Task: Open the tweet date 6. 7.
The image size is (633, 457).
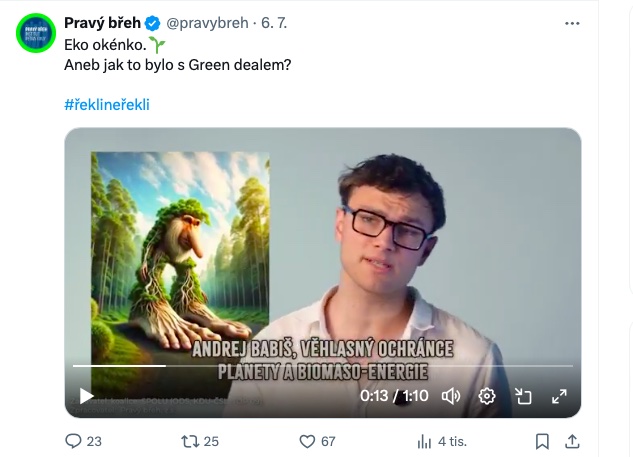Action: point(274,23)
